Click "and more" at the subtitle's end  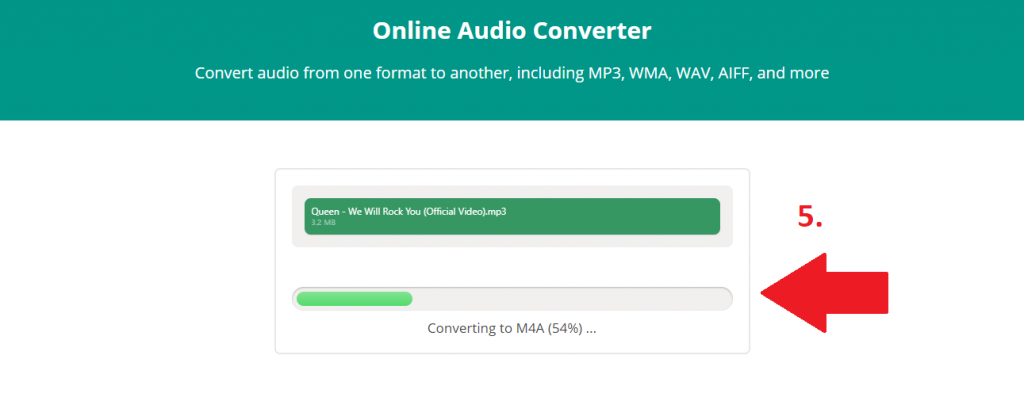coord(800,74)
